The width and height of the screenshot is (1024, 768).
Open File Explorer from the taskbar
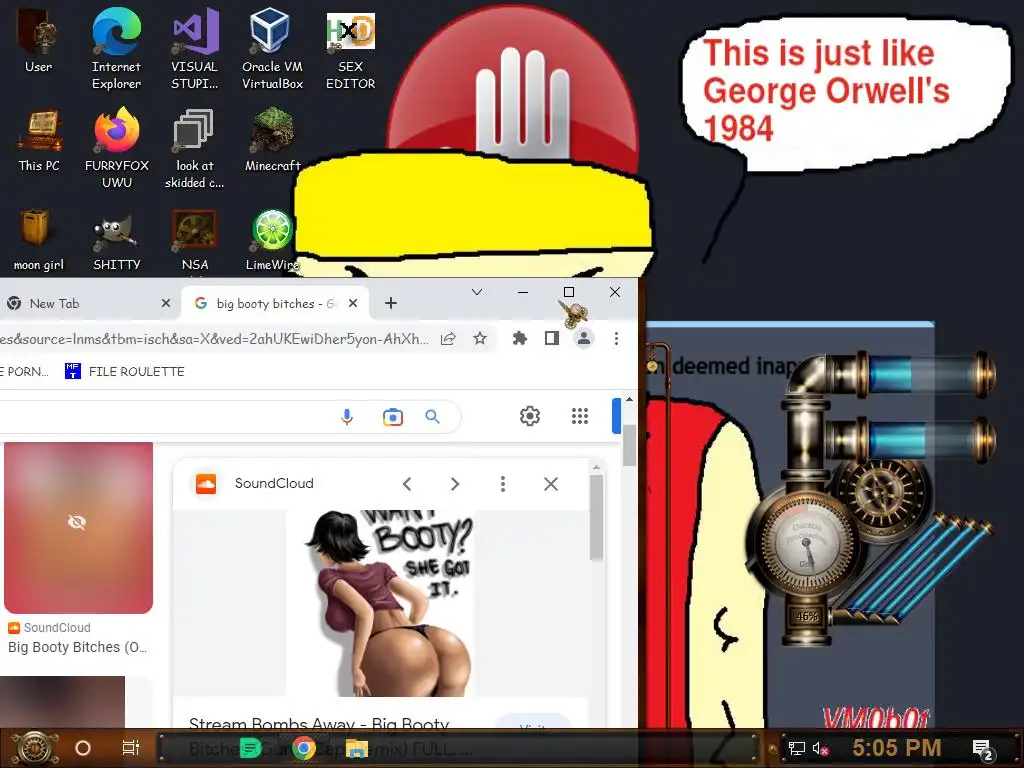357,748
